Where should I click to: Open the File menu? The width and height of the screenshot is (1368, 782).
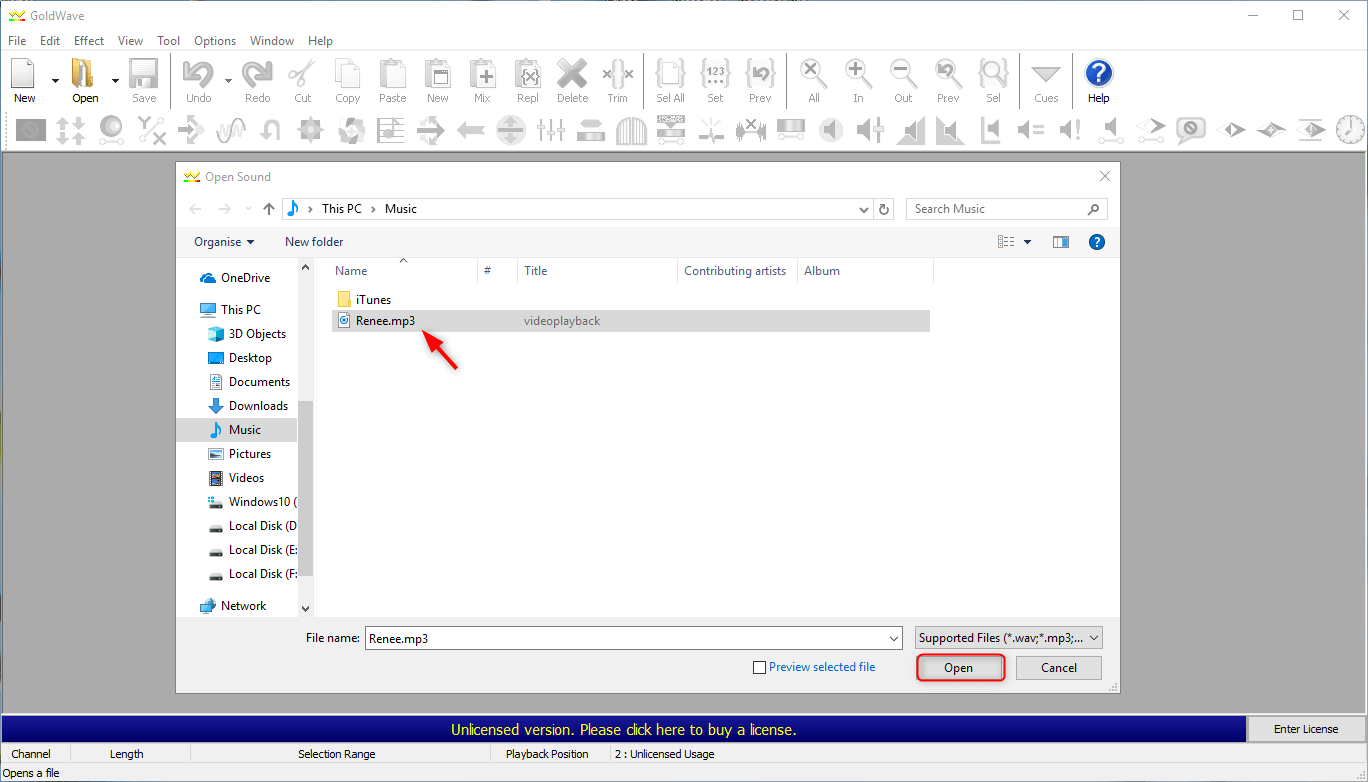(17, 41)
